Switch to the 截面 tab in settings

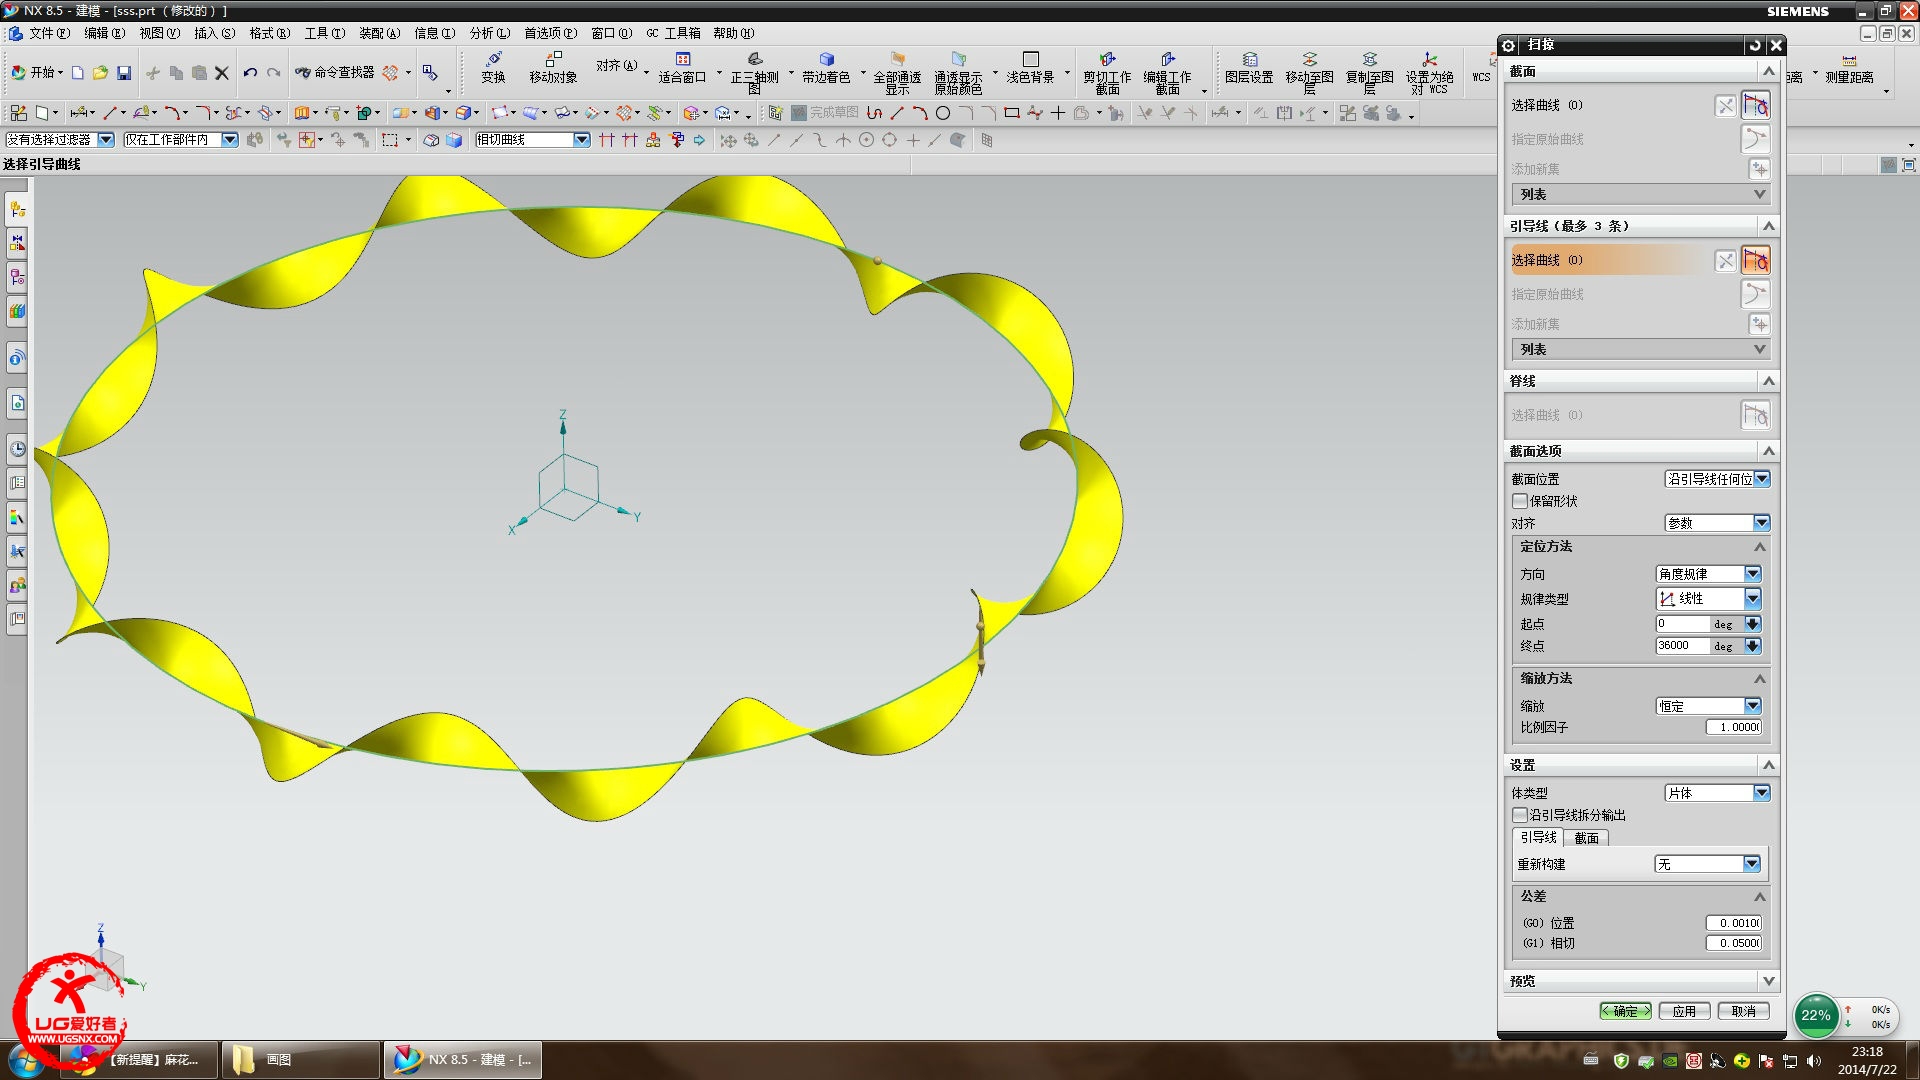click(1586, 838)
